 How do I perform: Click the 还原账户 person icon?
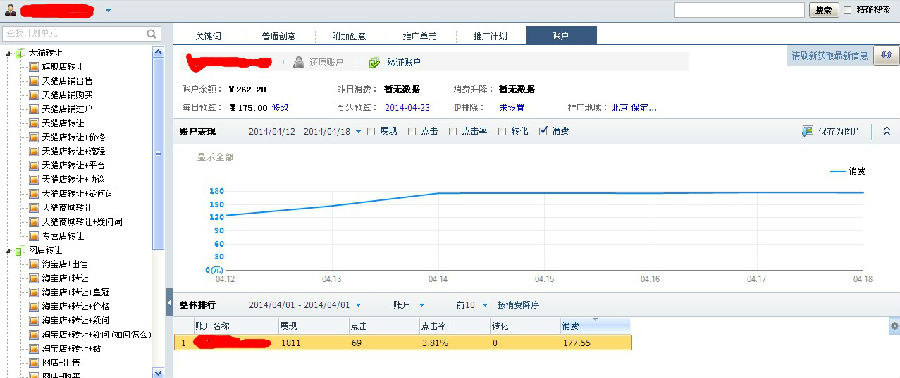pyautogui.click(x=298, y=62)
